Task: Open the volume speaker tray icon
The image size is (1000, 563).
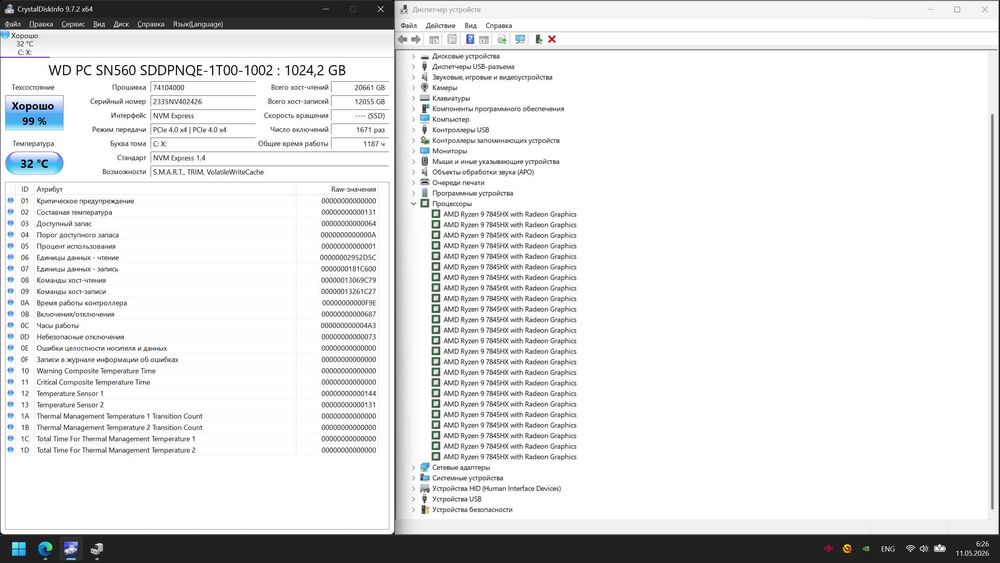Action: [x=924, y=549]
